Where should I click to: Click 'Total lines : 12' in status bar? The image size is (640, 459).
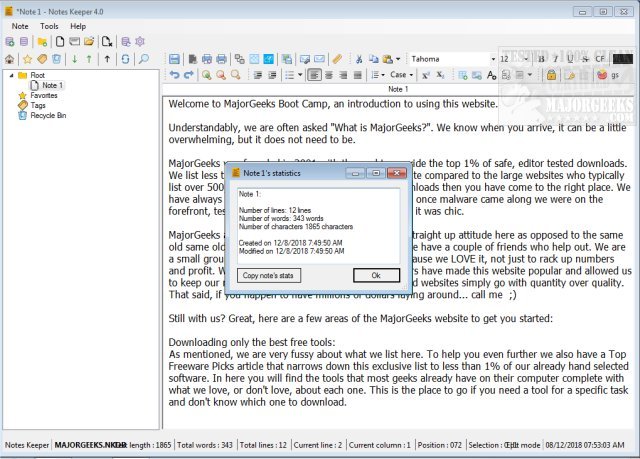[x=263, y=445]
